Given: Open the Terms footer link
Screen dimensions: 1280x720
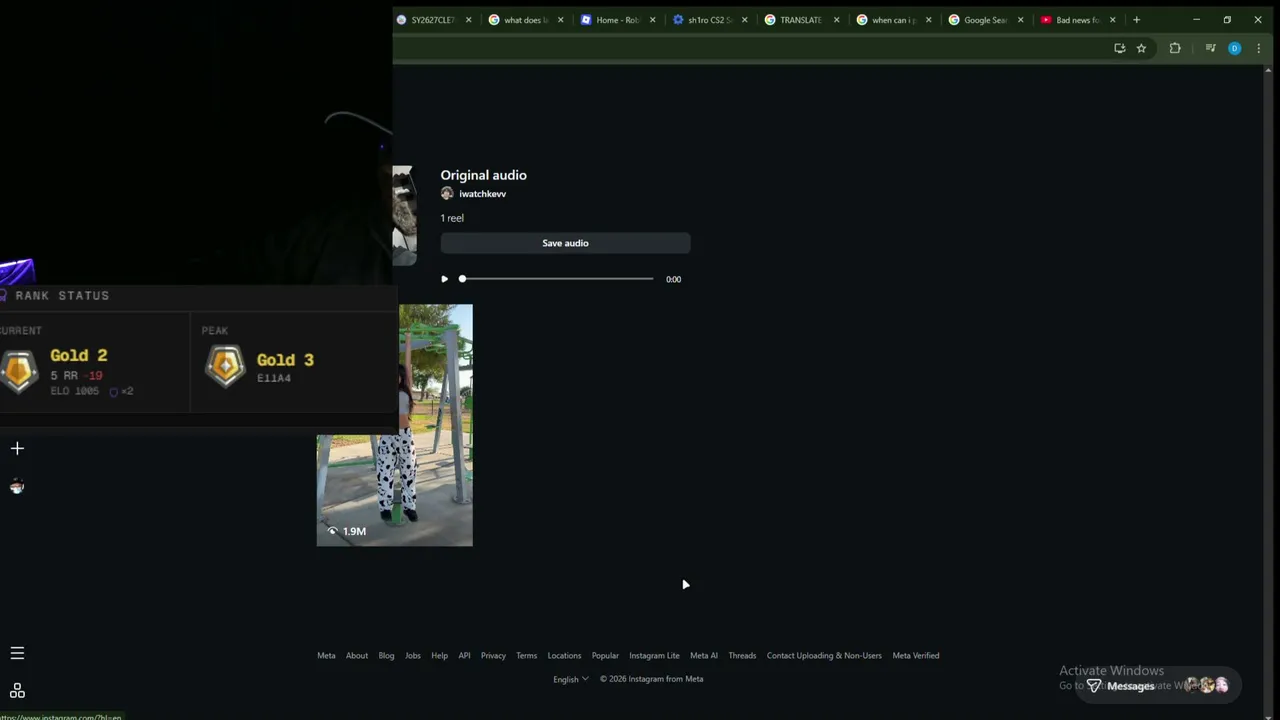Looking at the screenshot, I should [527, 656].
